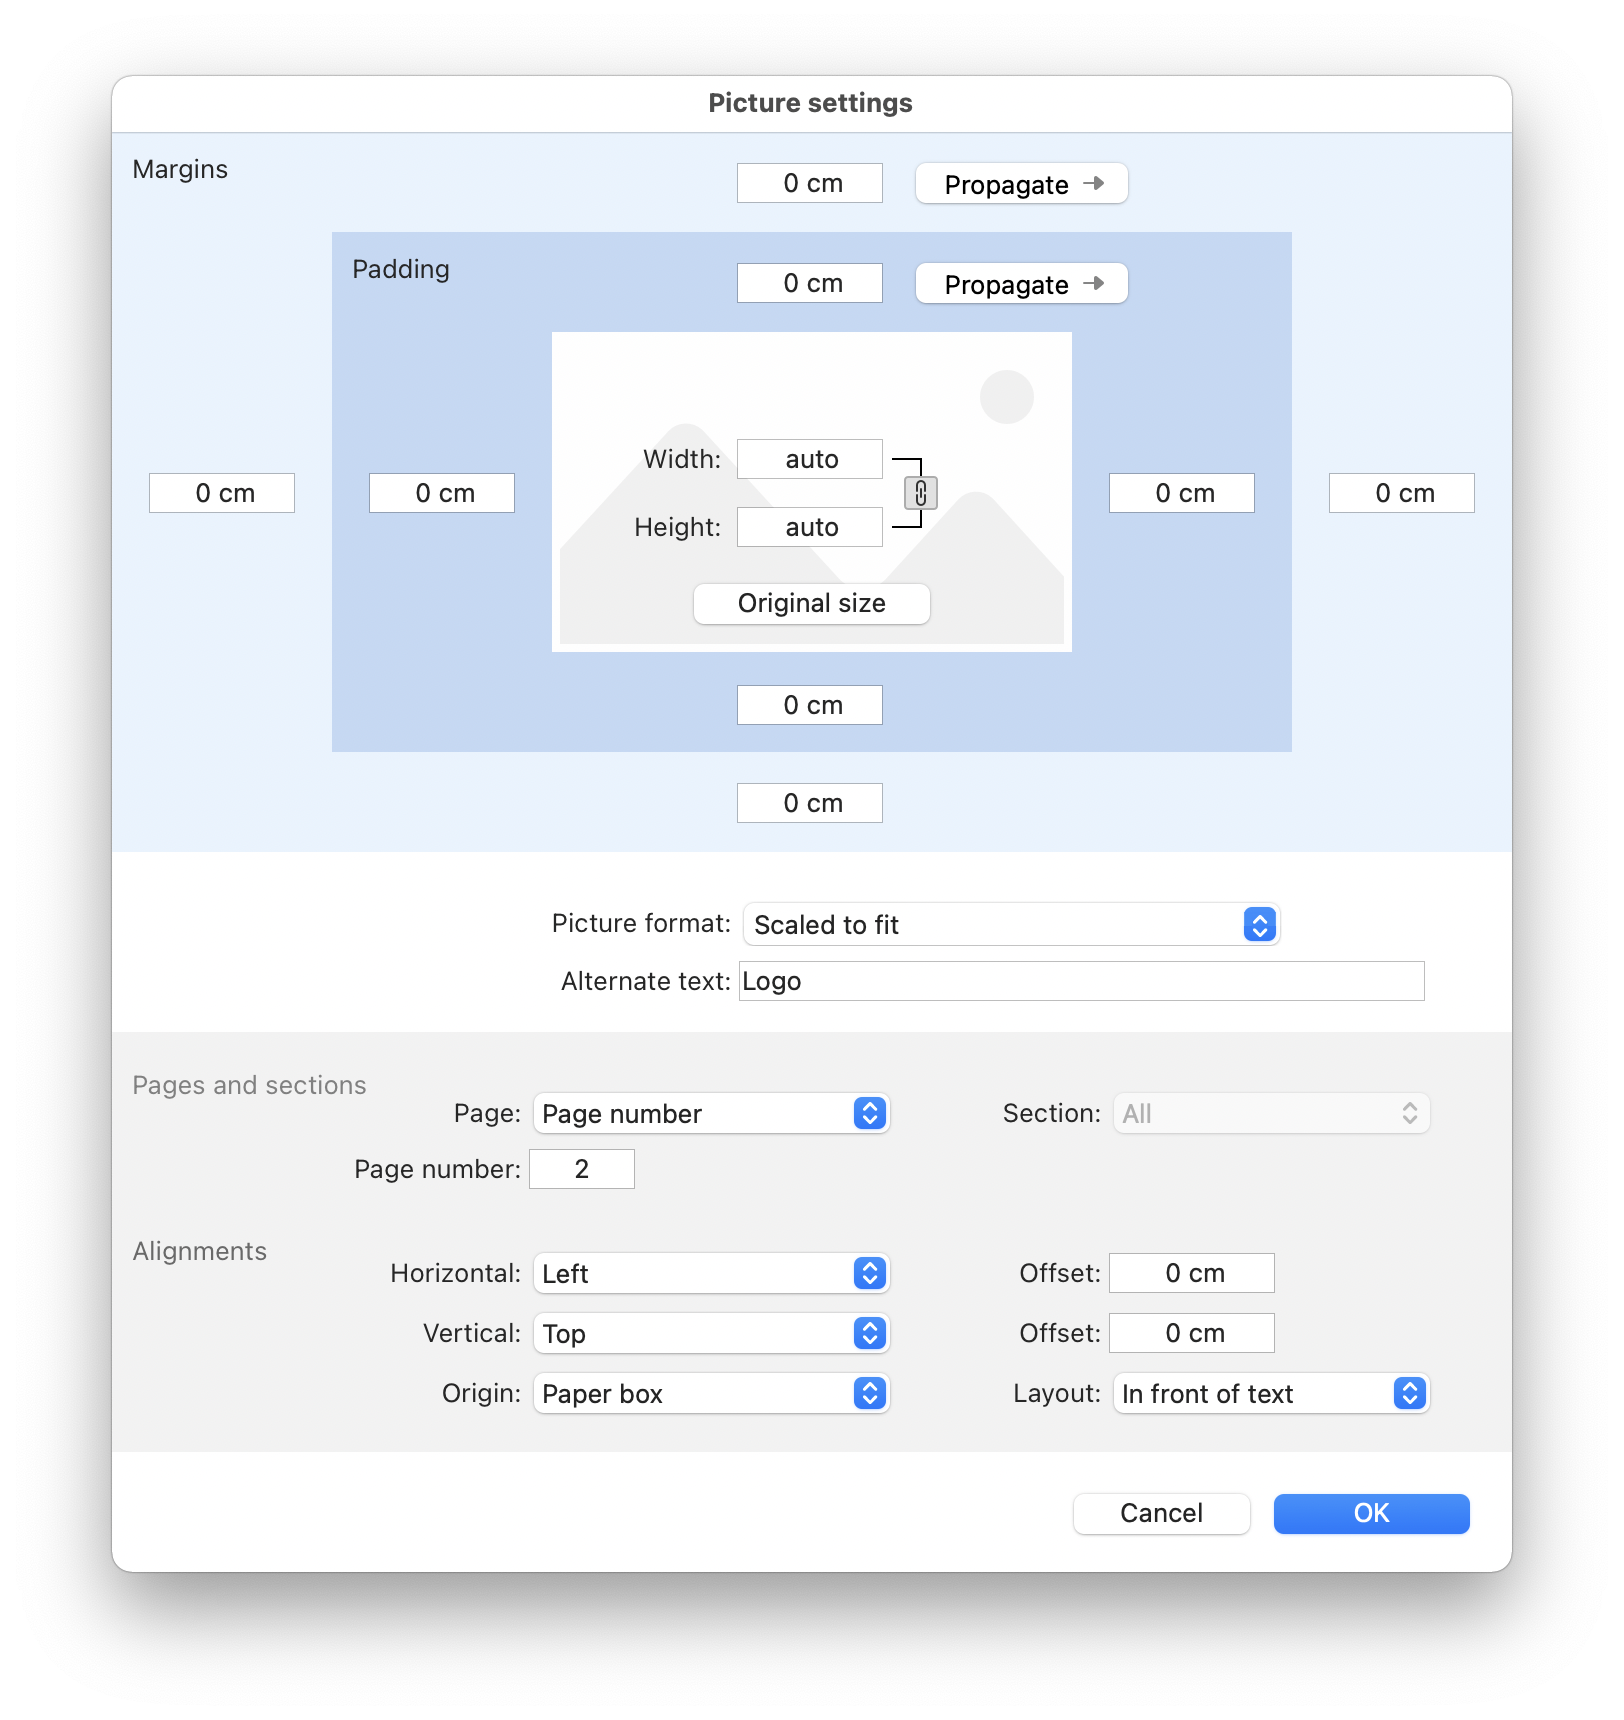
Task: Click the Width input field
Action: pyautogui.click(x=810, y=460)
